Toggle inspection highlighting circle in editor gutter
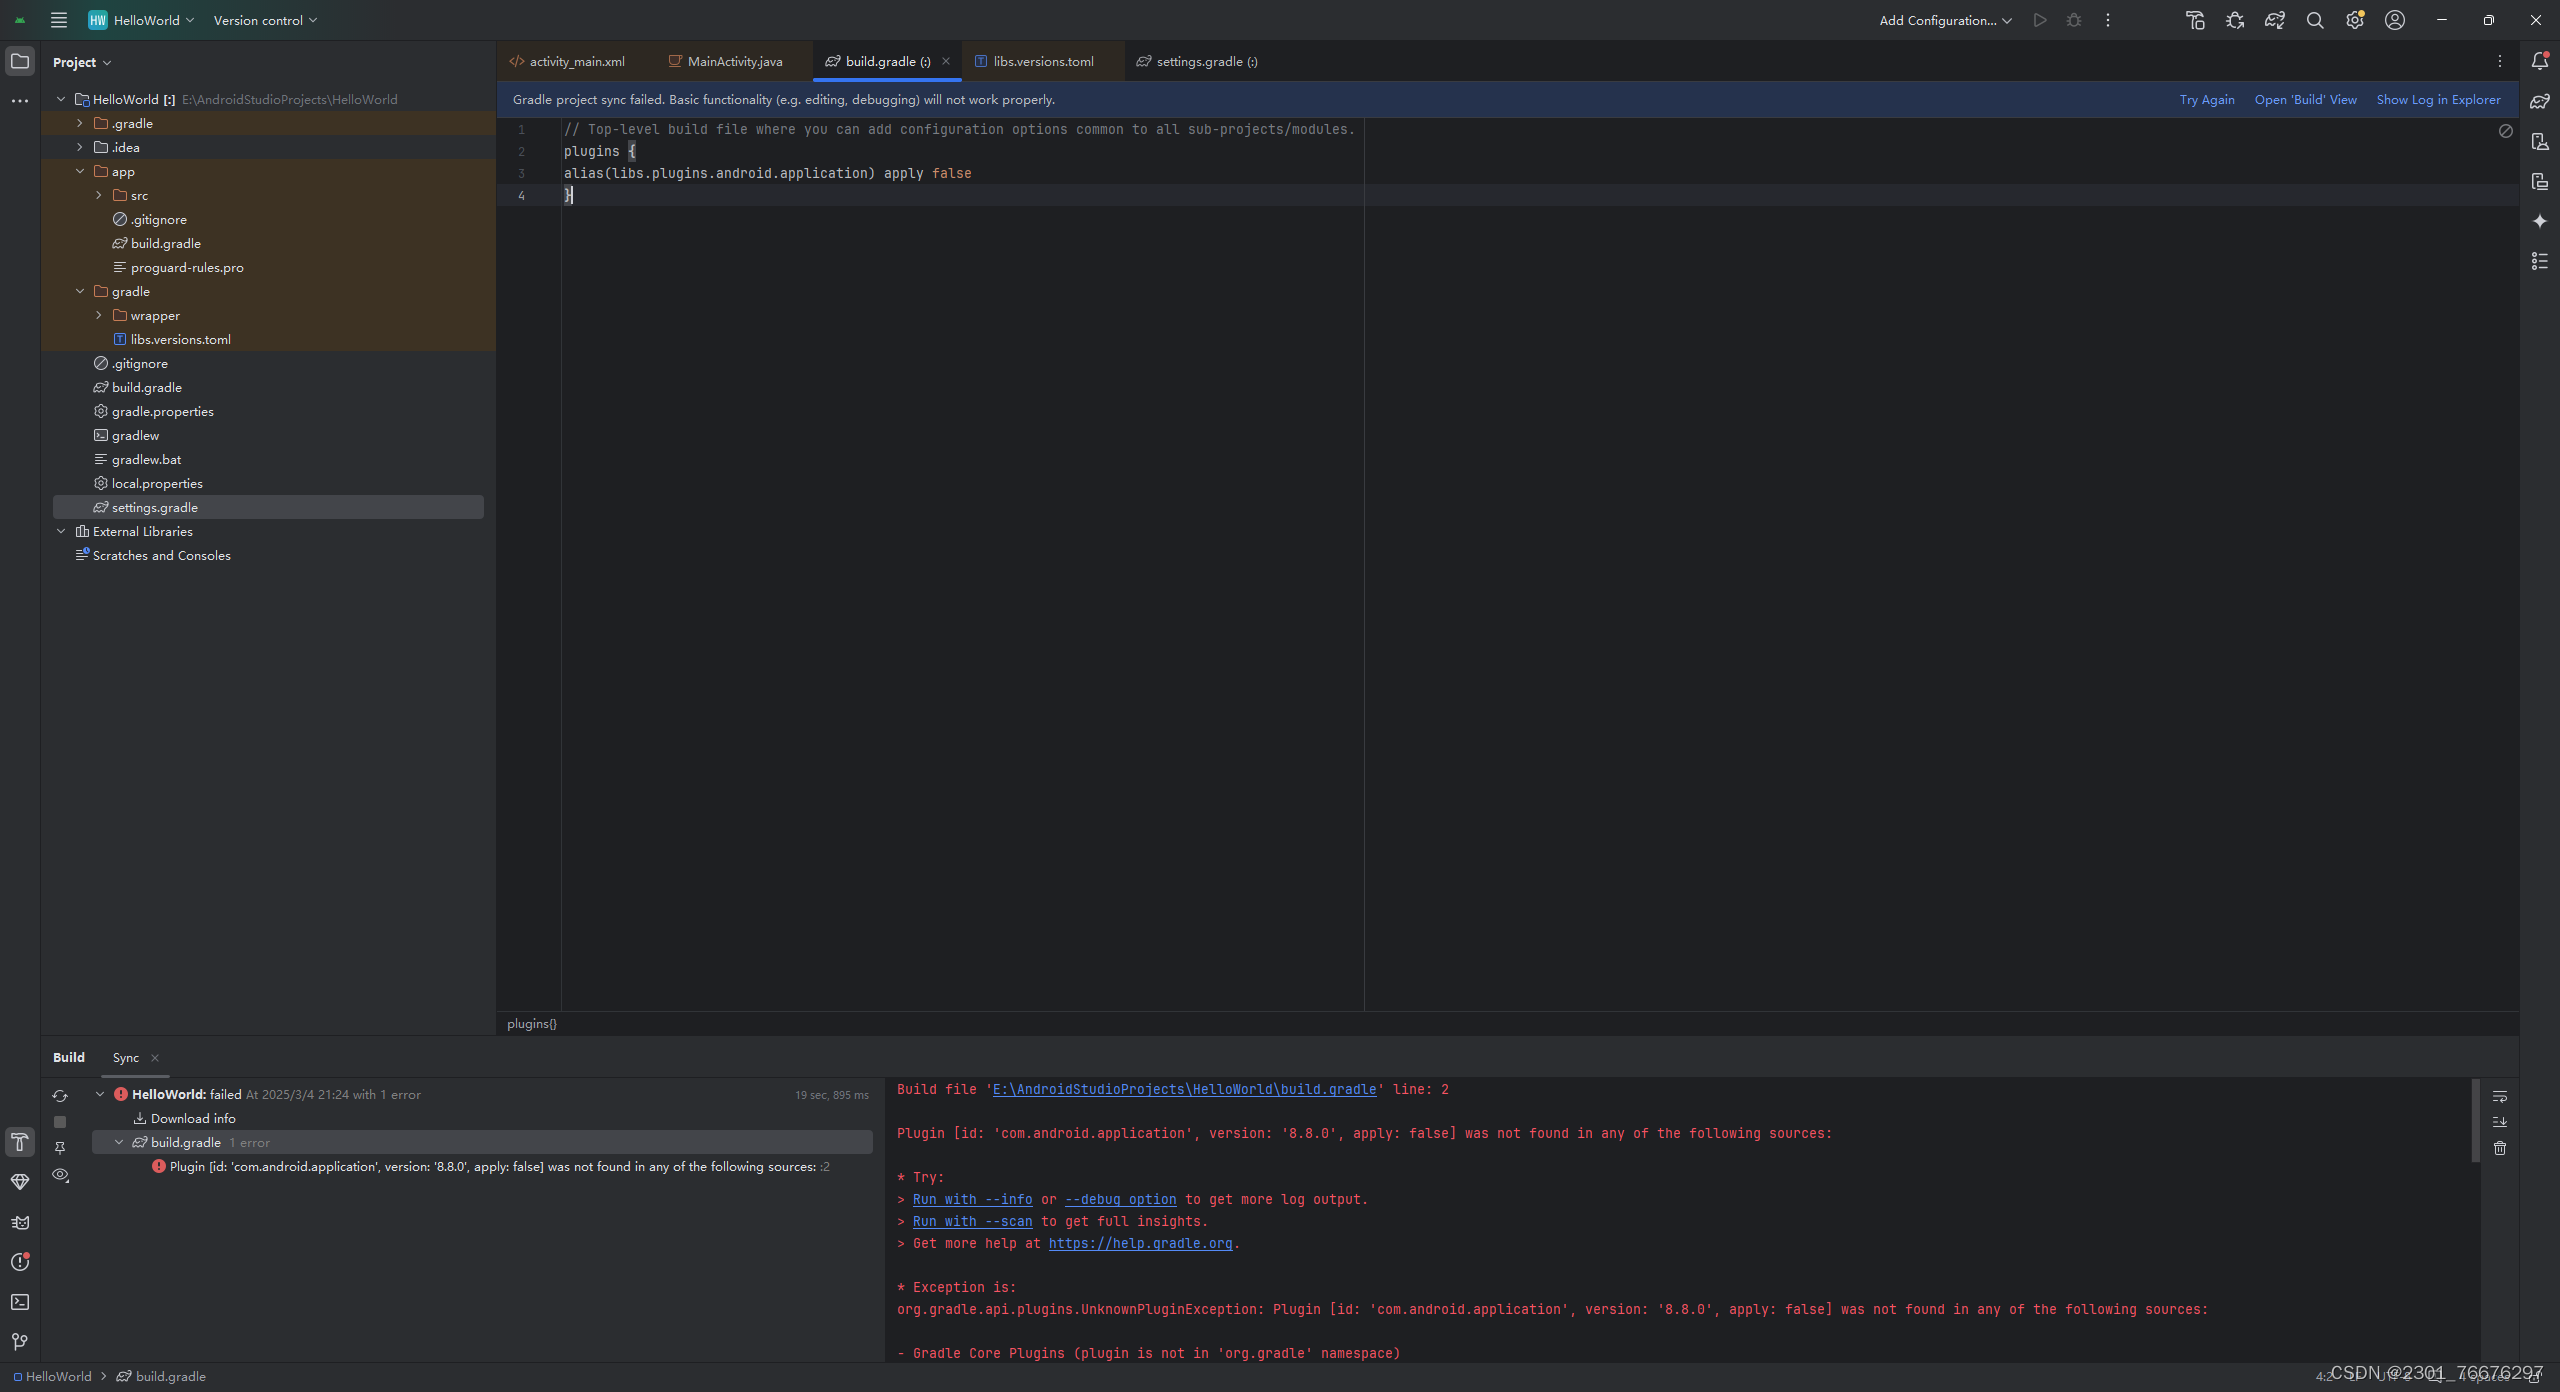Viewport: 2560px width, 1392px height. [2505, 130]
